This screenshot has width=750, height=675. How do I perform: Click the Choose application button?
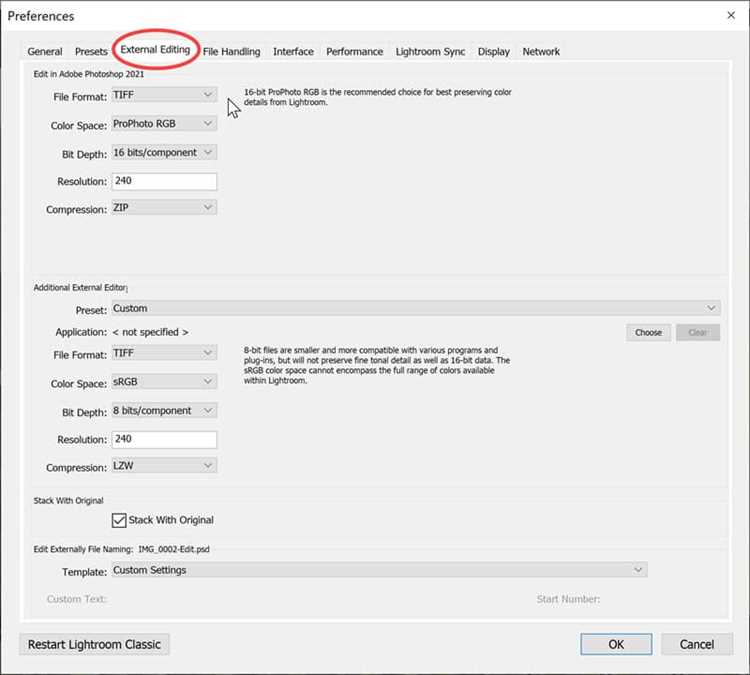(x=648, y=332)
